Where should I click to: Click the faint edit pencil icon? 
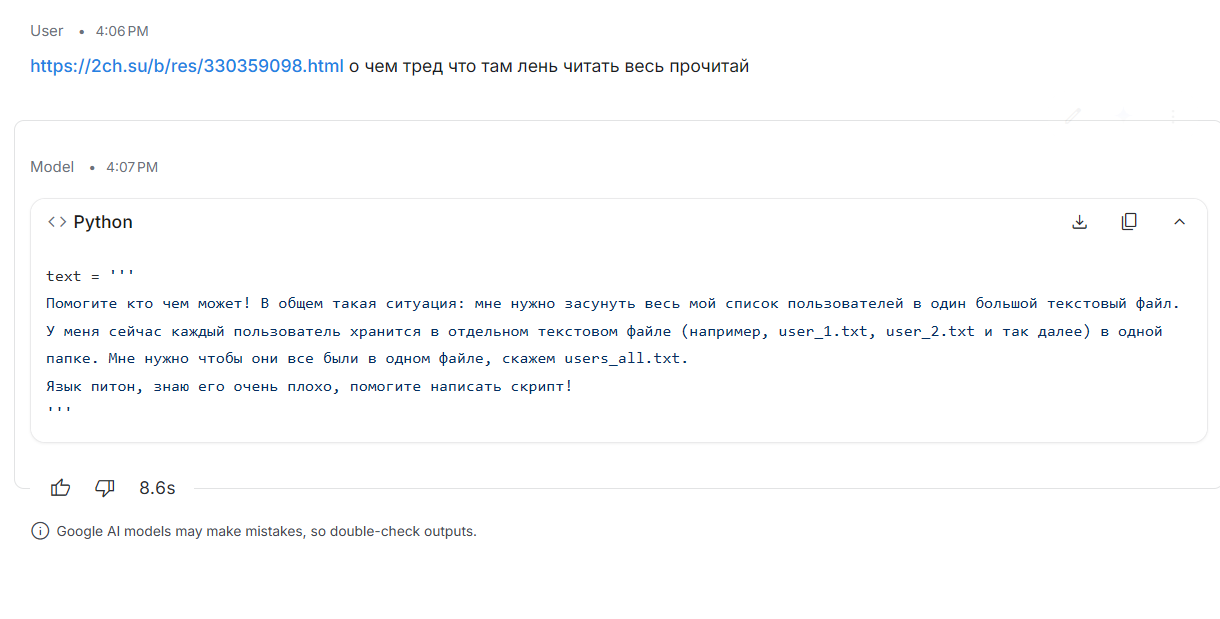(1073, 115)
